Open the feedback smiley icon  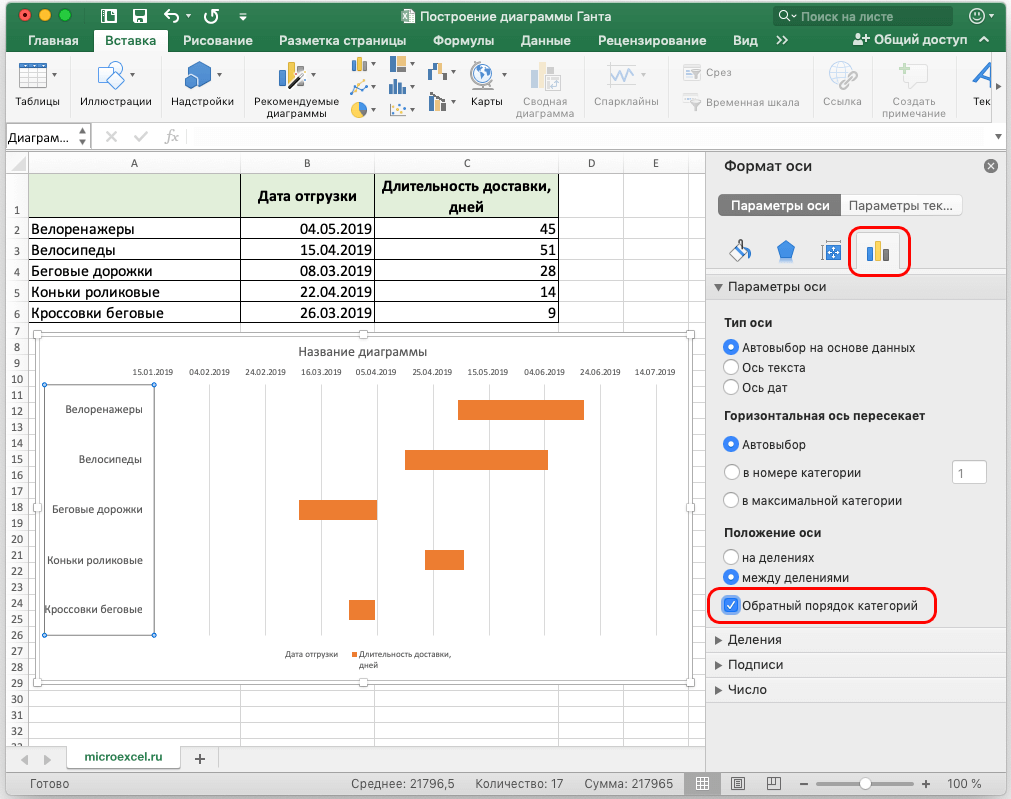click(978, 16)
